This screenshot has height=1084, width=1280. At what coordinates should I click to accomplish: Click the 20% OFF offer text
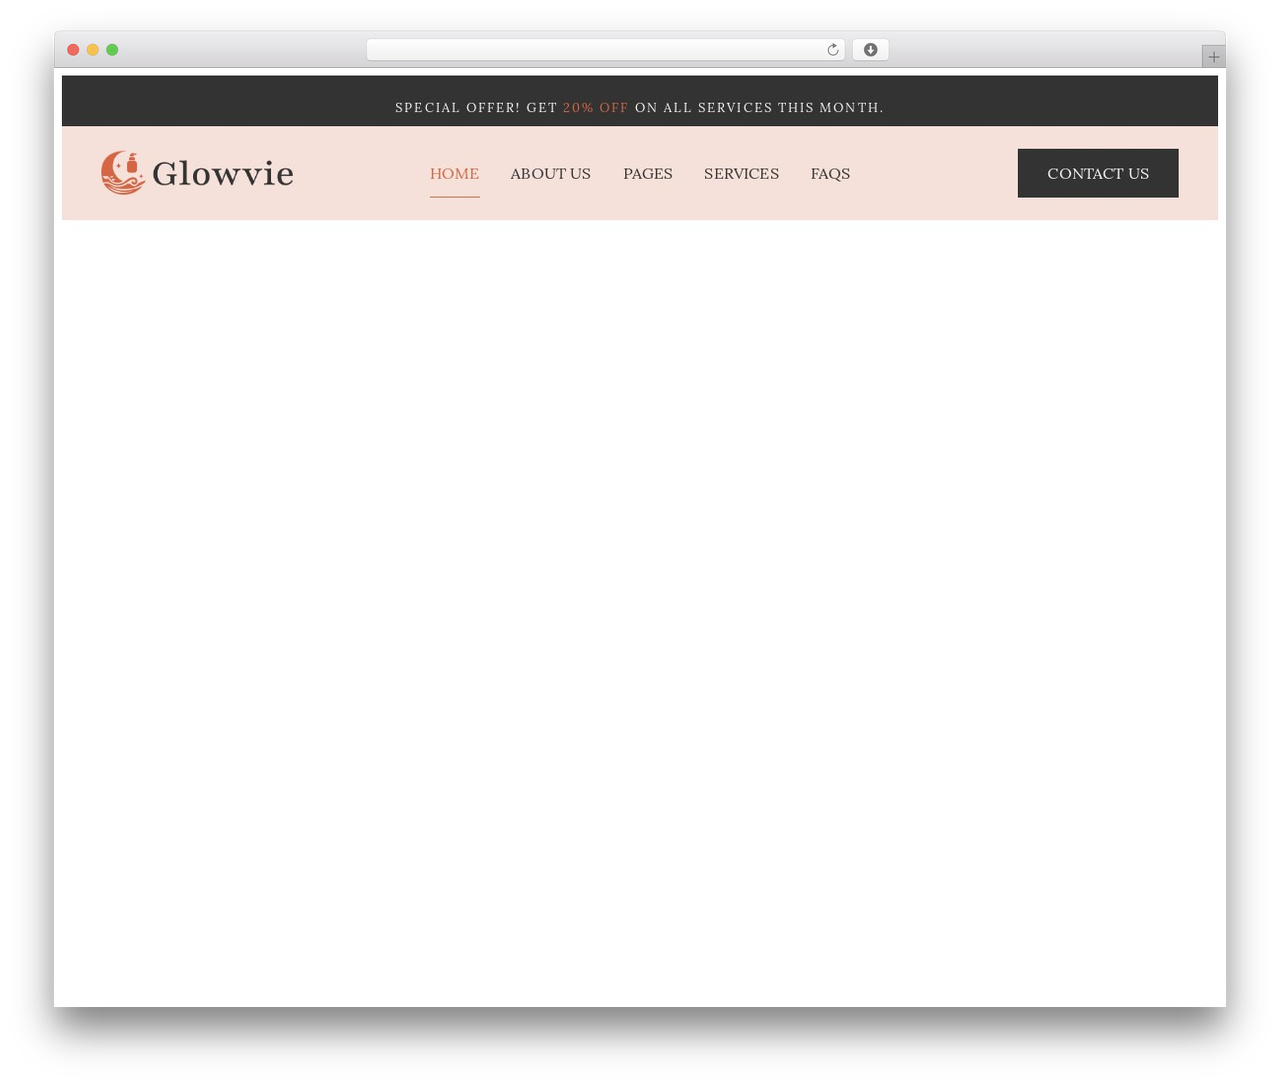(x=596, y=107)
